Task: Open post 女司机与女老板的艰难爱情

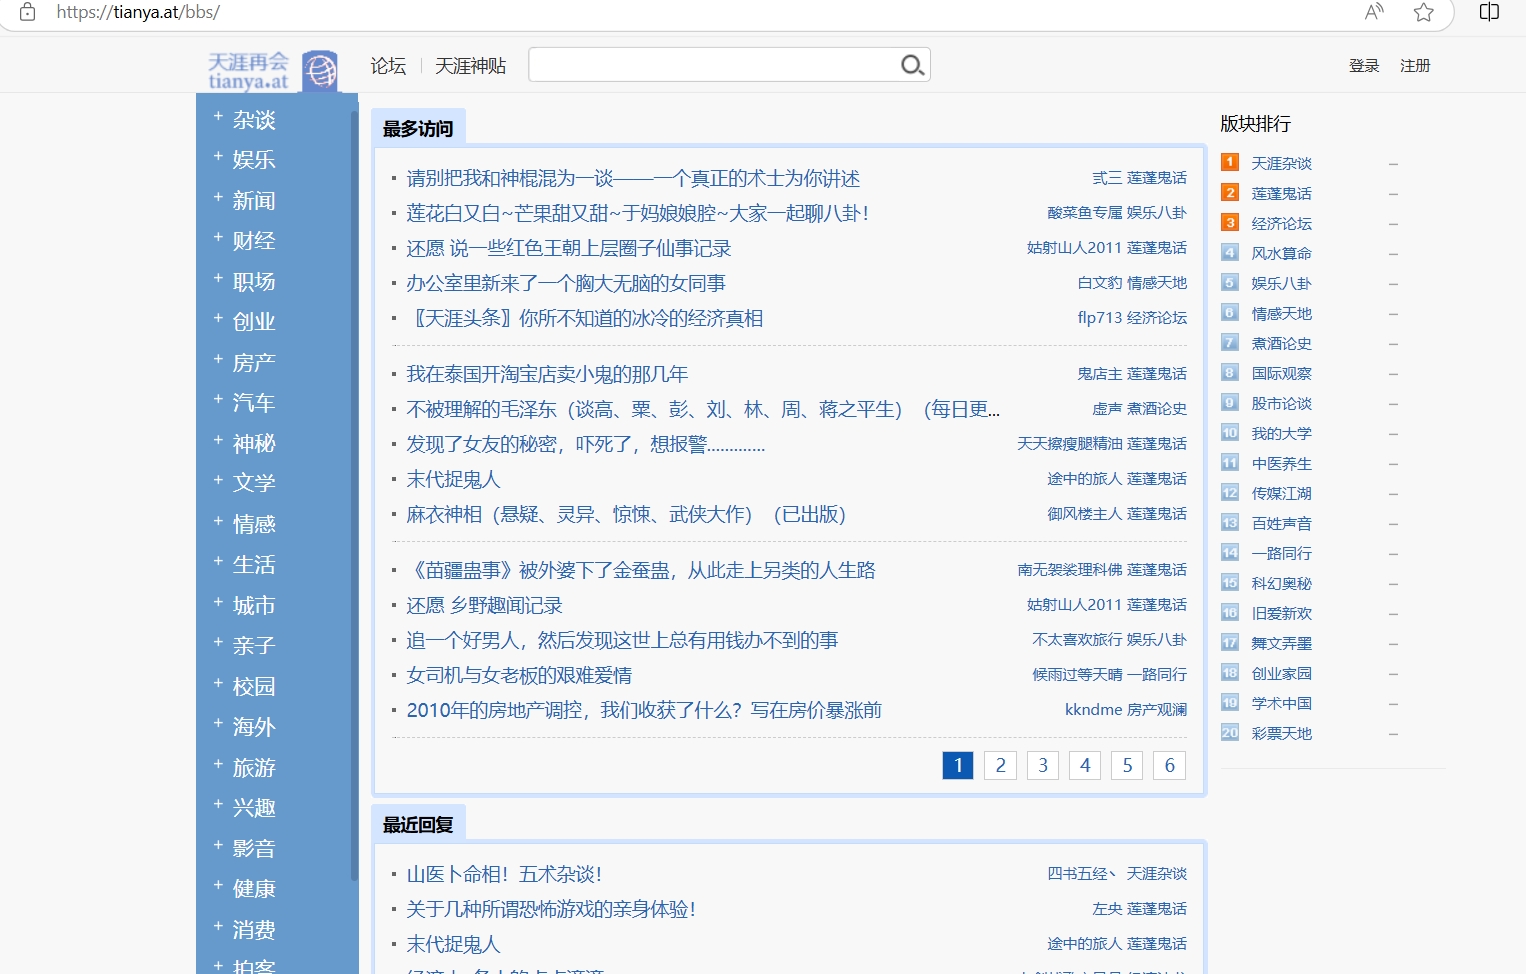Action: pyautogui.click(x=519, y=676)
